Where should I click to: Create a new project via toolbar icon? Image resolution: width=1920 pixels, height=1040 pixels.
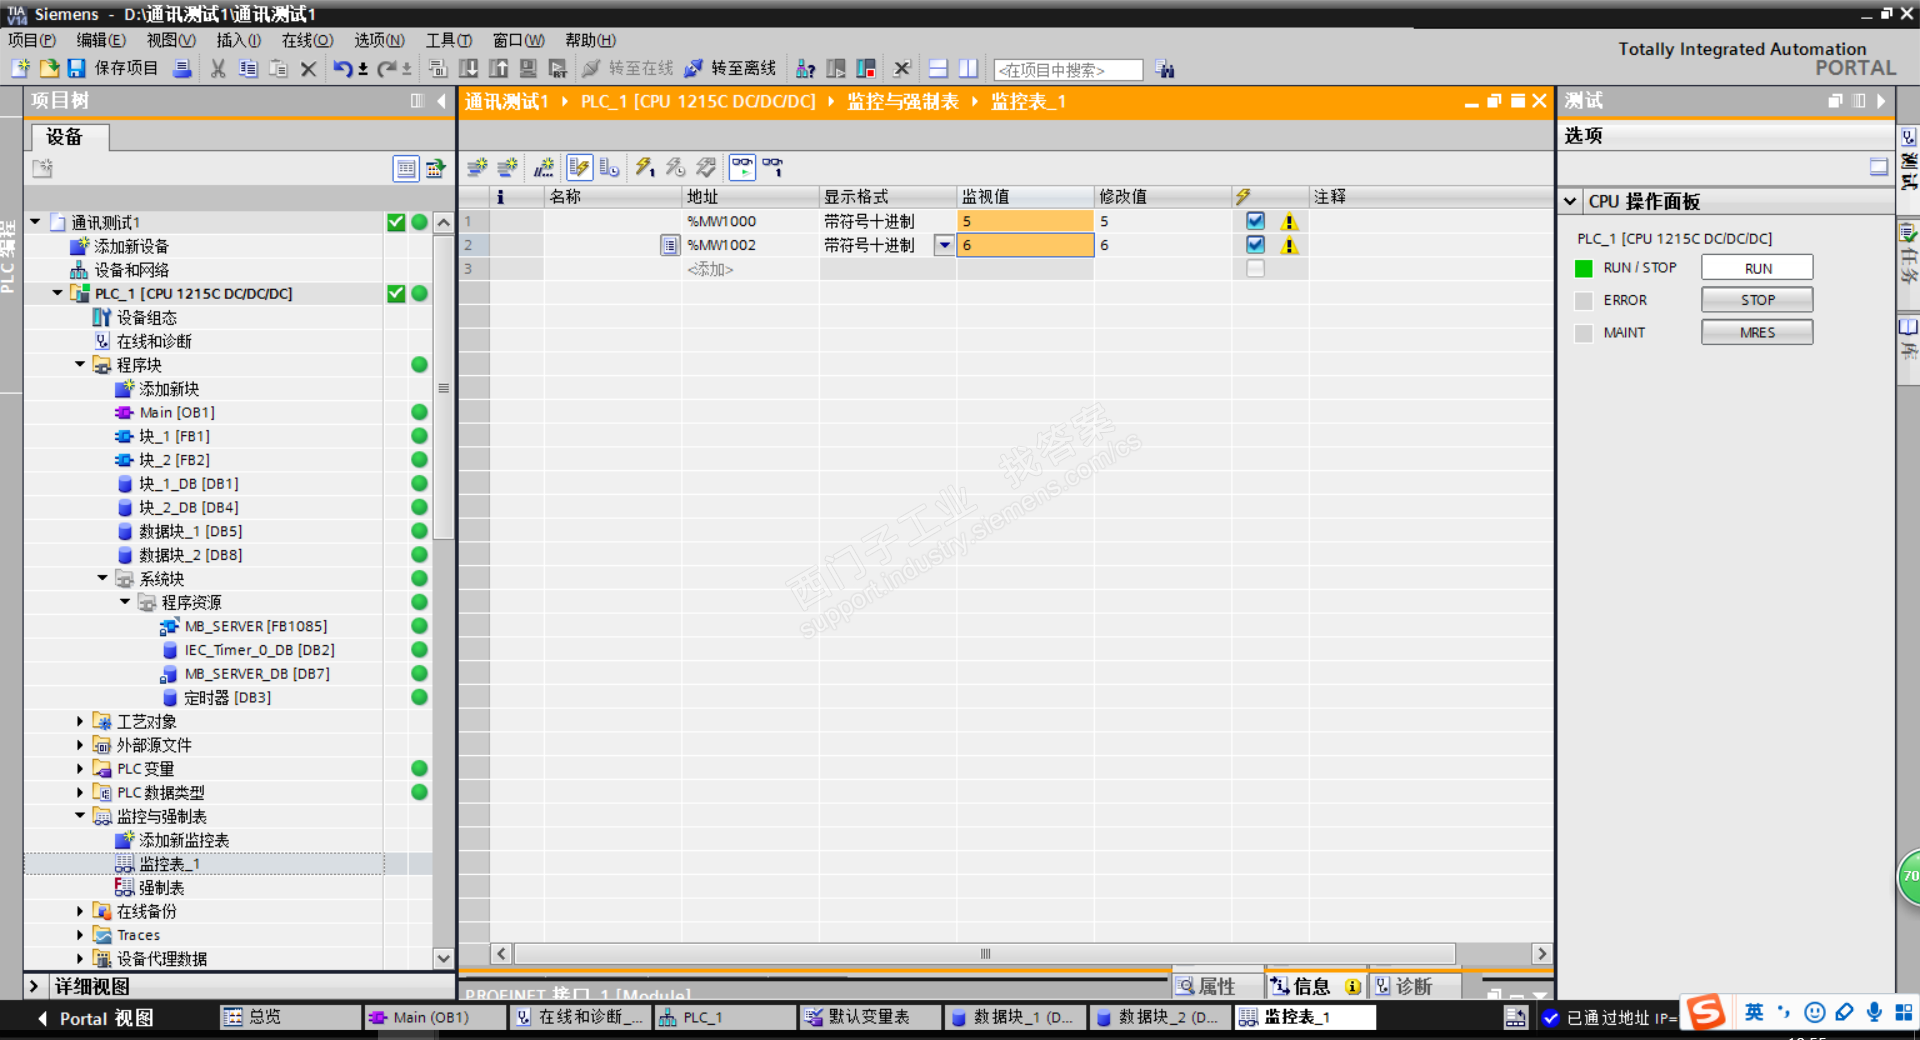[x=20, y=68]
